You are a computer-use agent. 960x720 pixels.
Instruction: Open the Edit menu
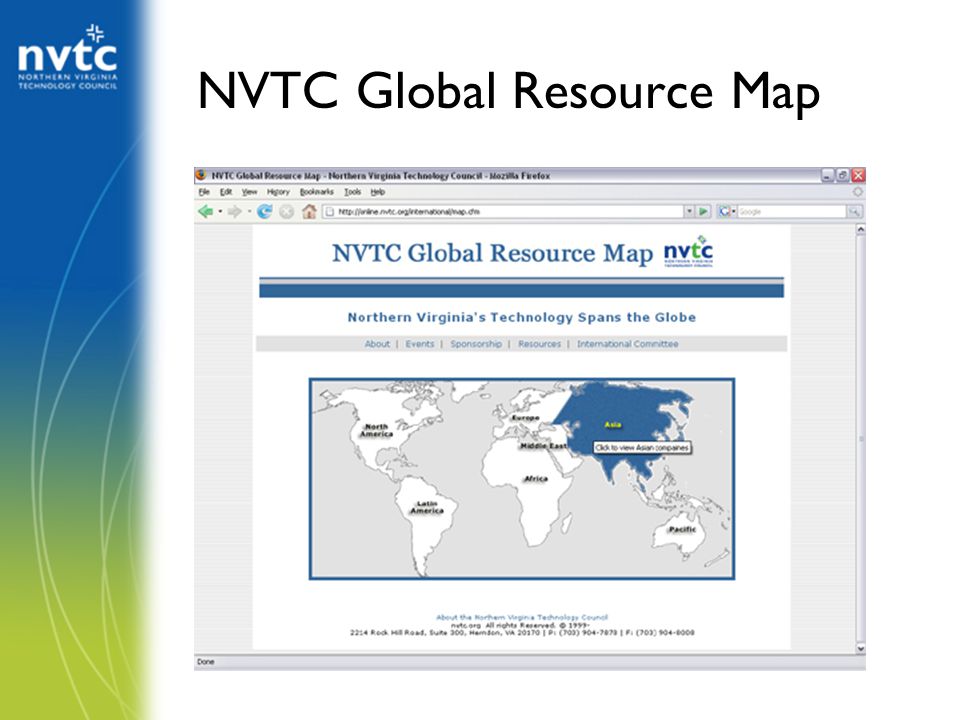tap(226, 192)
